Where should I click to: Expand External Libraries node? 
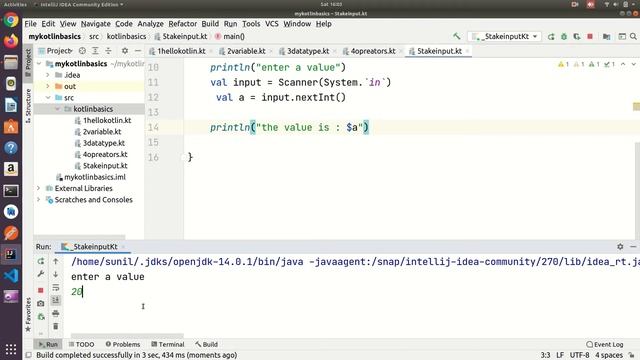click(39, 188)
